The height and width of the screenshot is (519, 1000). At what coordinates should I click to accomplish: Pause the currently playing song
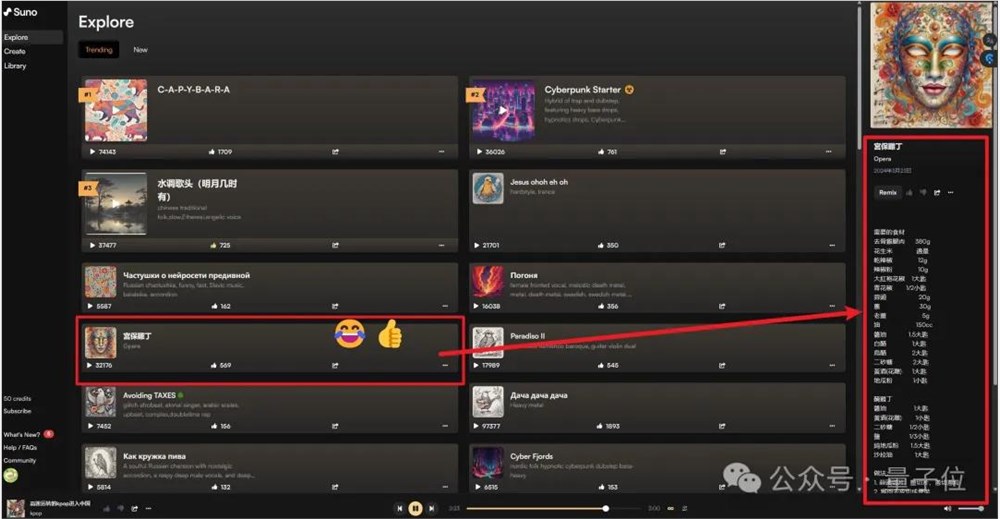pos(415,508)
